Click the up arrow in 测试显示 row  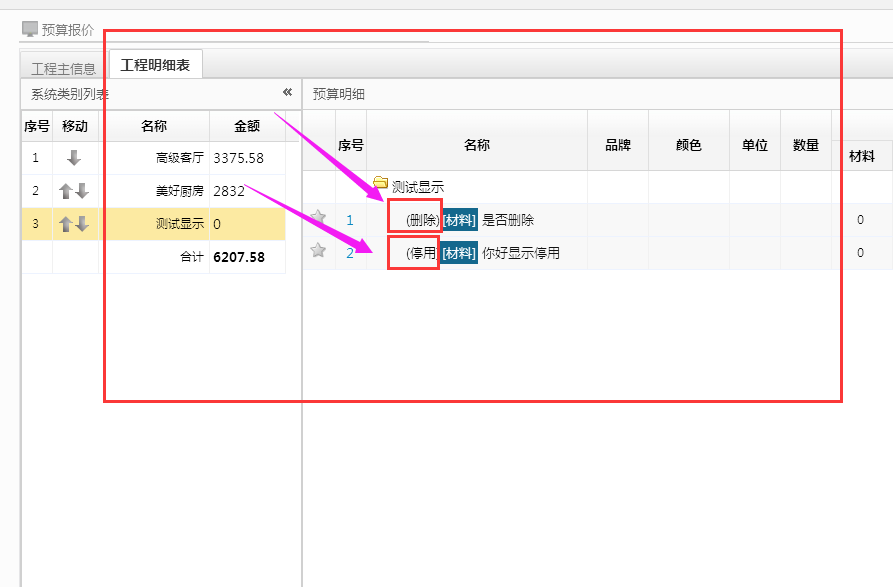[x=67, y=224]
